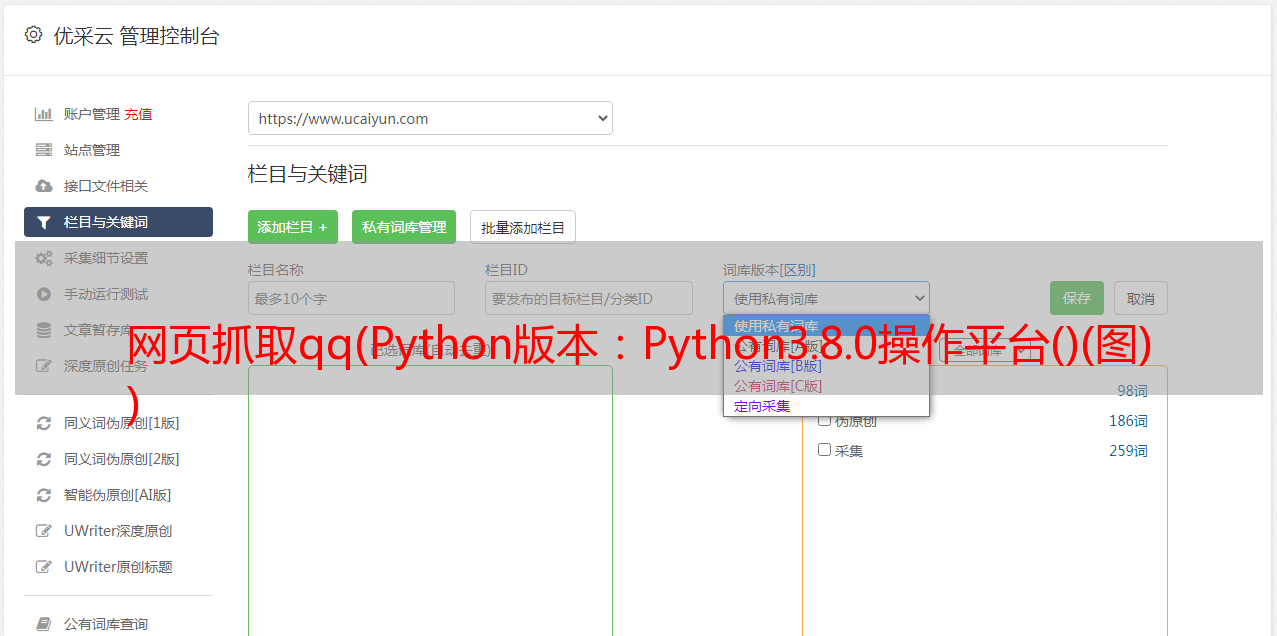Click the play icon for 手动运行测试
Image resolution: width=1277 pixels, height=636 pixels.
pos(43,294)
